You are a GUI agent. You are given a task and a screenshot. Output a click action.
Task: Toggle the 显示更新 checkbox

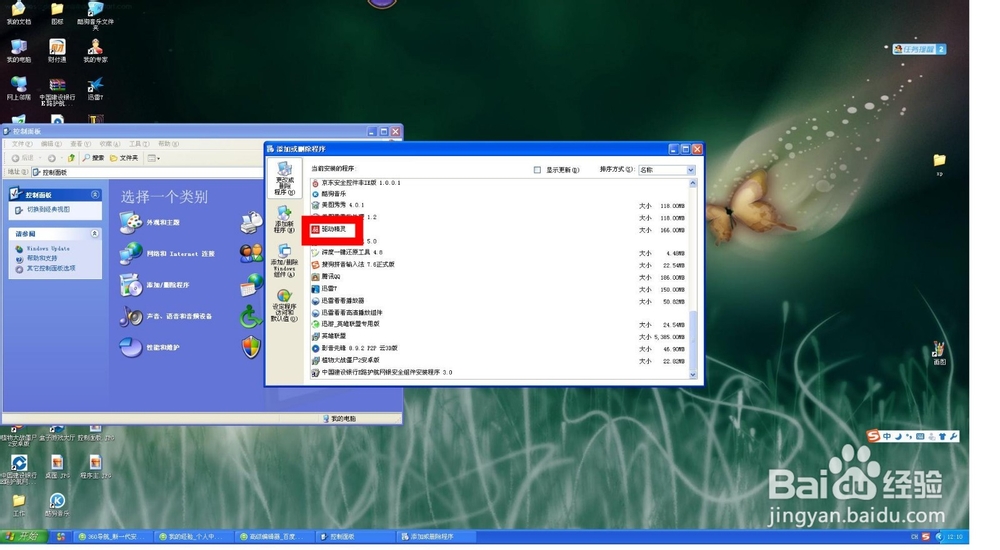pos(537,170)
